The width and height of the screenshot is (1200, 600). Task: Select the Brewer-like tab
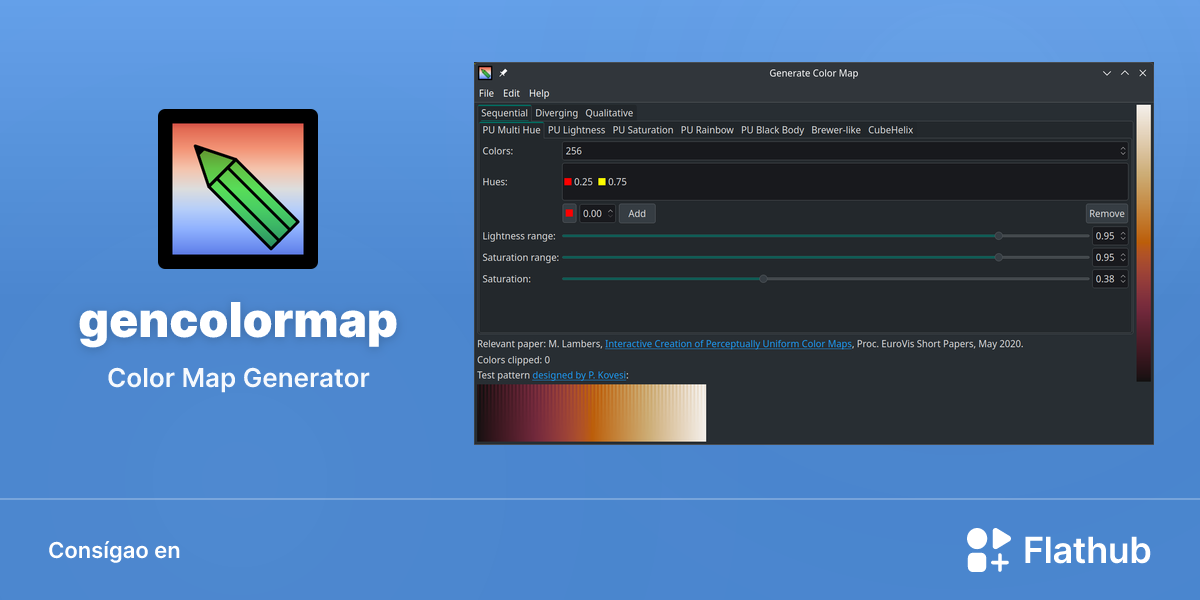836,130
